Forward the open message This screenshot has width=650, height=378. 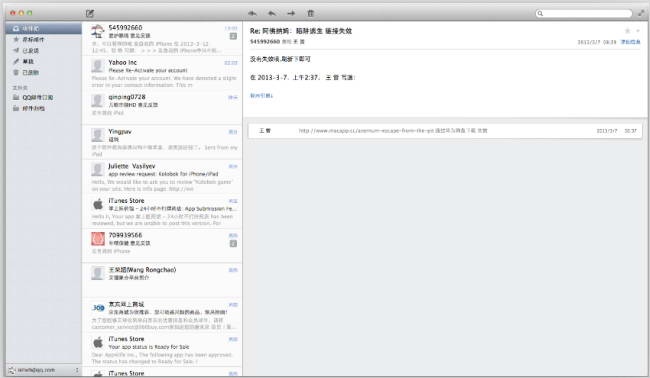pyautogui.click(x=291, y=13)
